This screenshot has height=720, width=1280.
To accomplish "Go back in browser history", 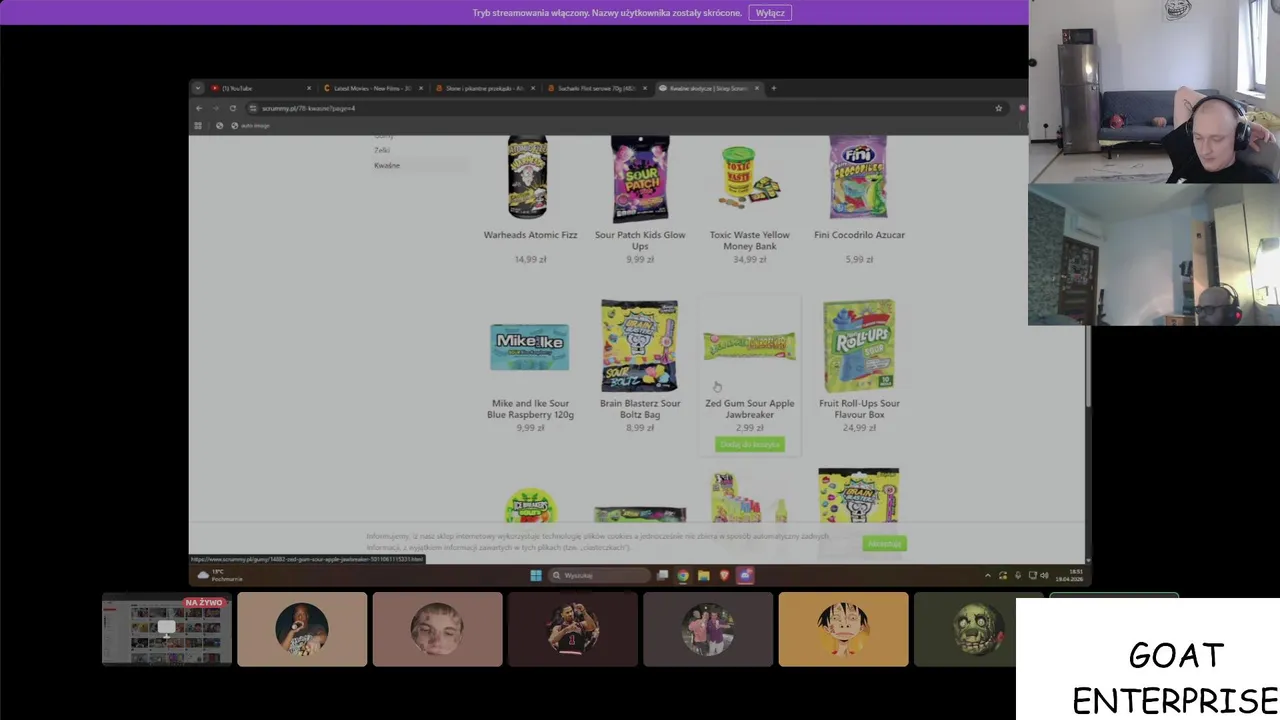I will [199, 108].
